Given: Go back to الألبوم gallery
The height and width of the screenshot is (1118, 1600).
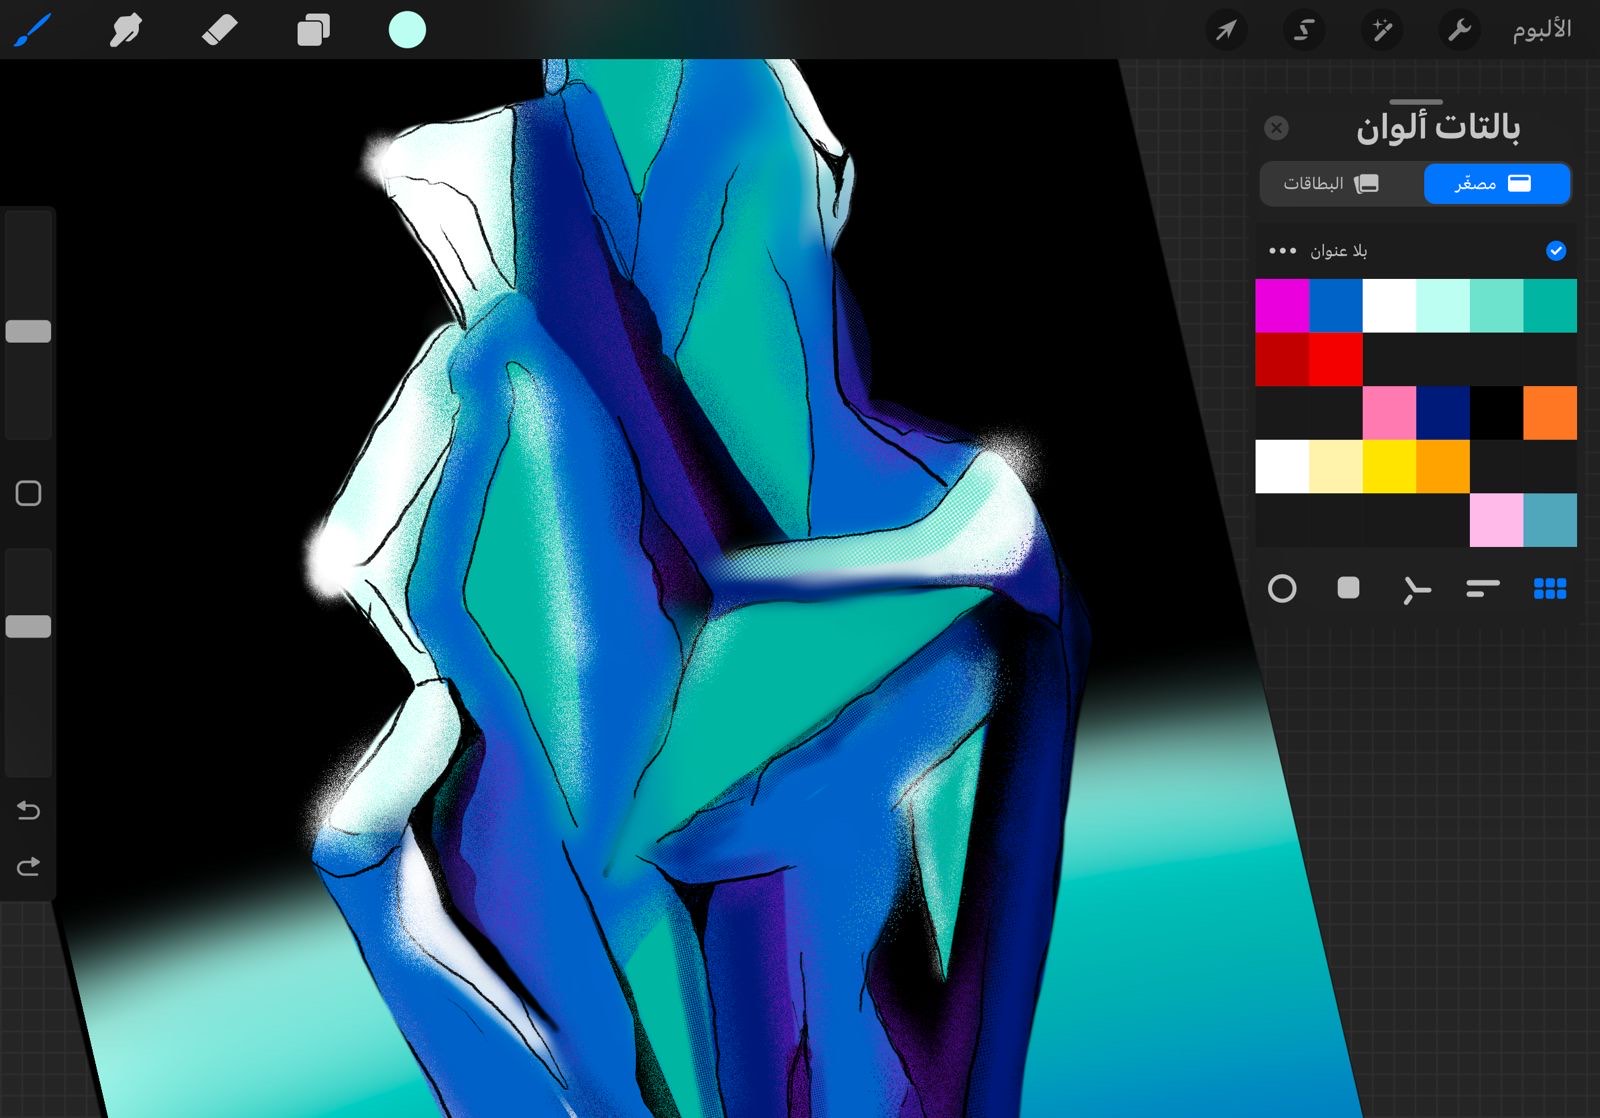Looking at the screenshot, I should click(x=1541, y=30).
